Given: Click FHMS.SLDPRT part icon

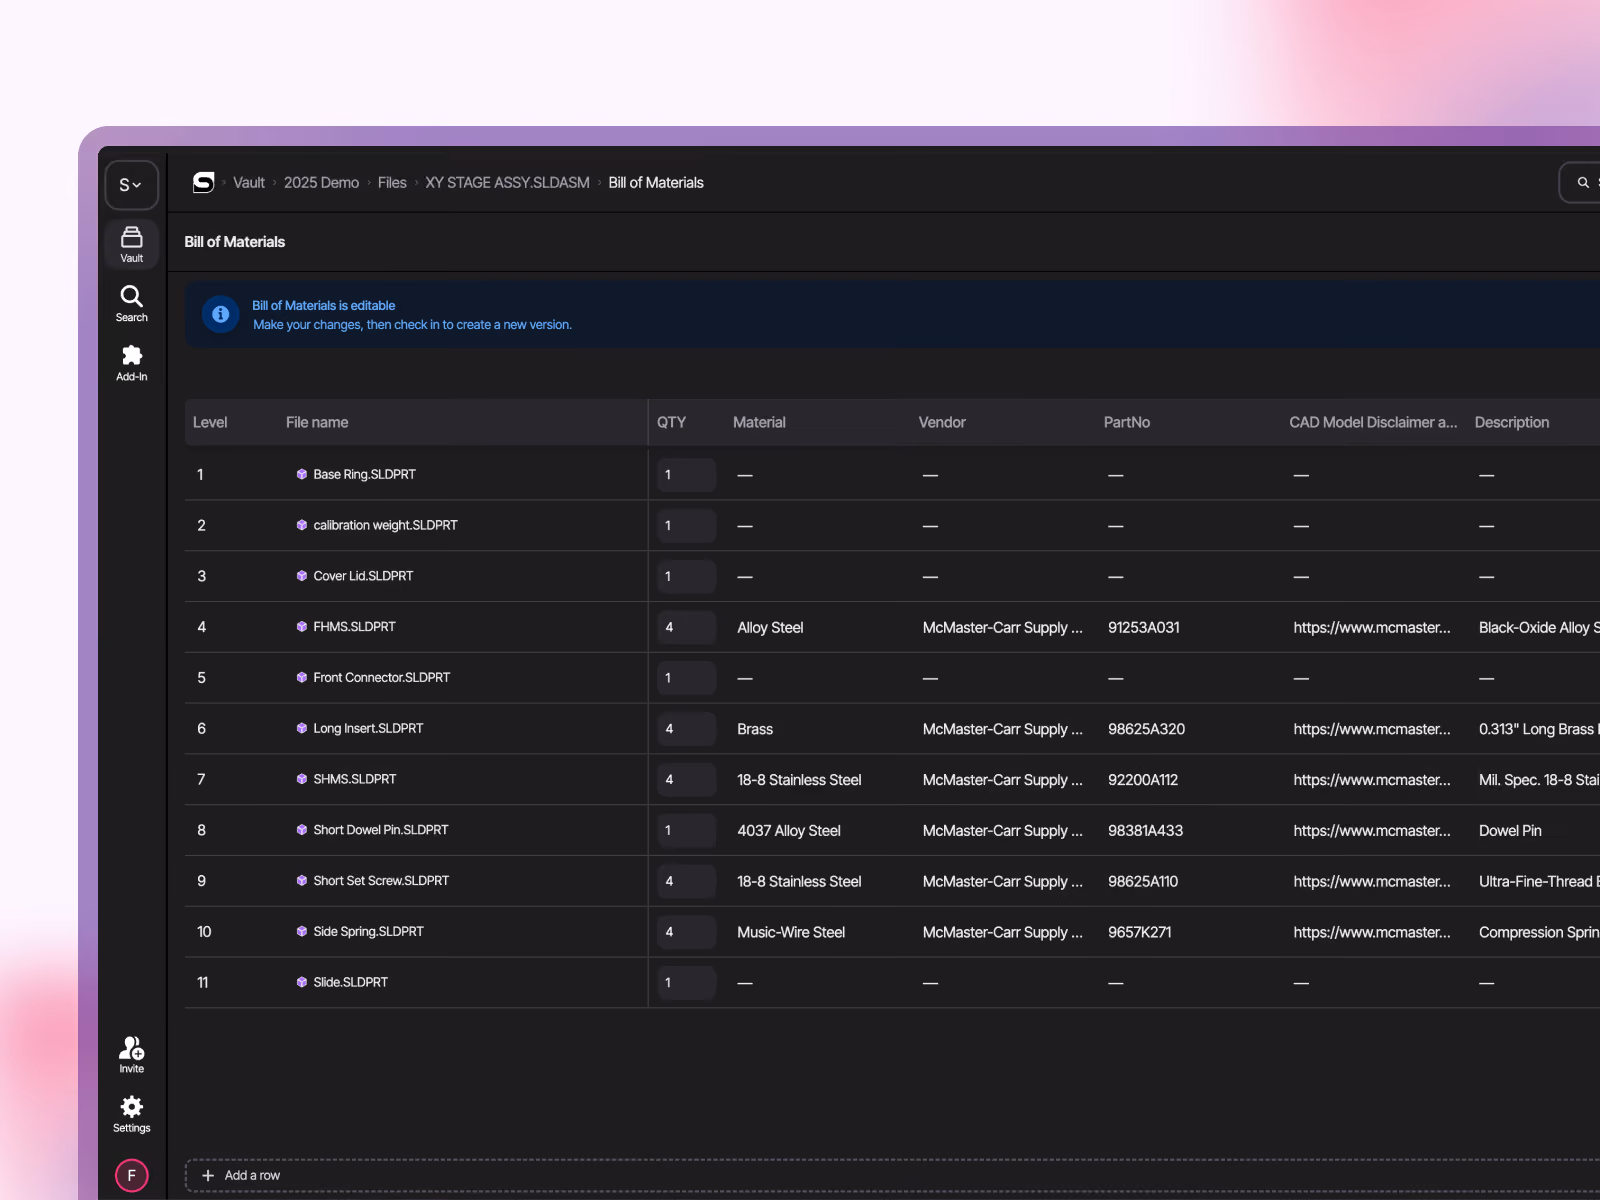Looking at the screenshot, I should coord(302,627).
